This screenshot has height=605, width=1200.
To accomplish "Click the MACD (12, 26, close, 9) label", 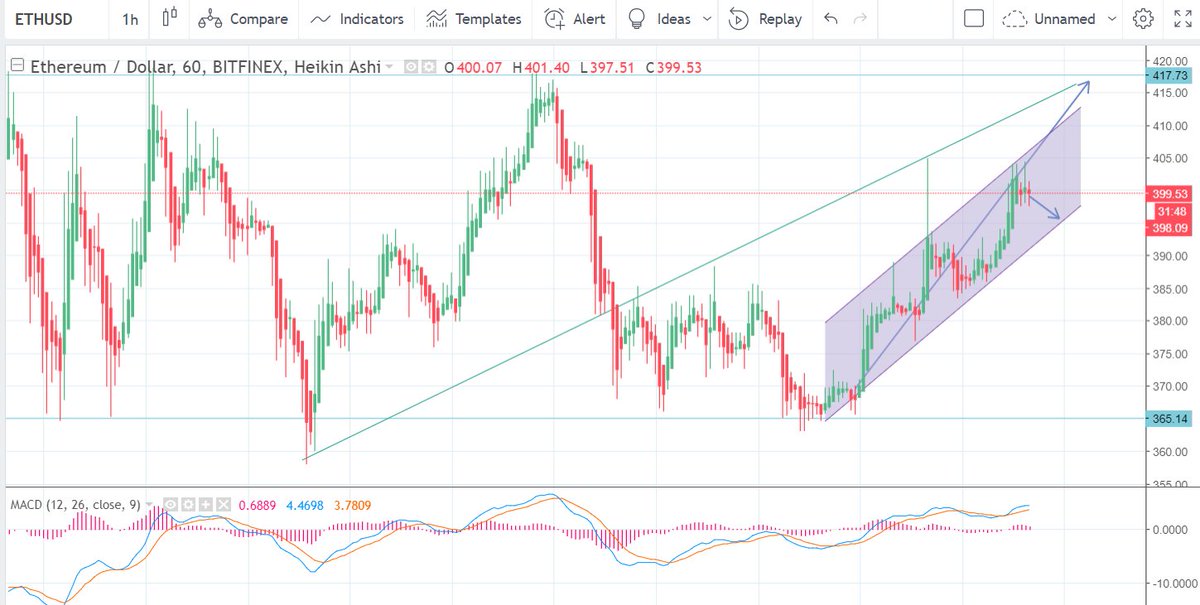I will tap(74, 505).
